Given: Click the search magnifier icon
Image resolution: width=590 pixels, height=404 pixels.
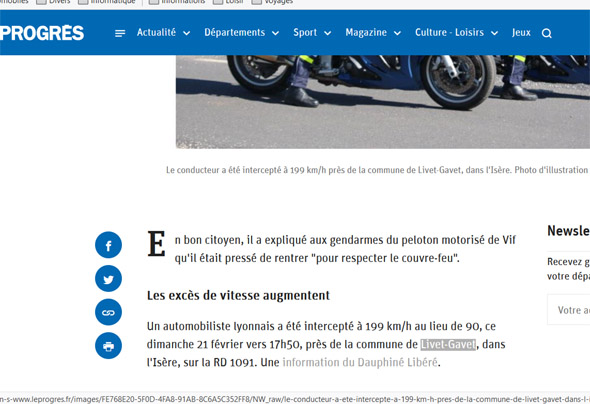Looking at the screenshot, I should [546, 33].
